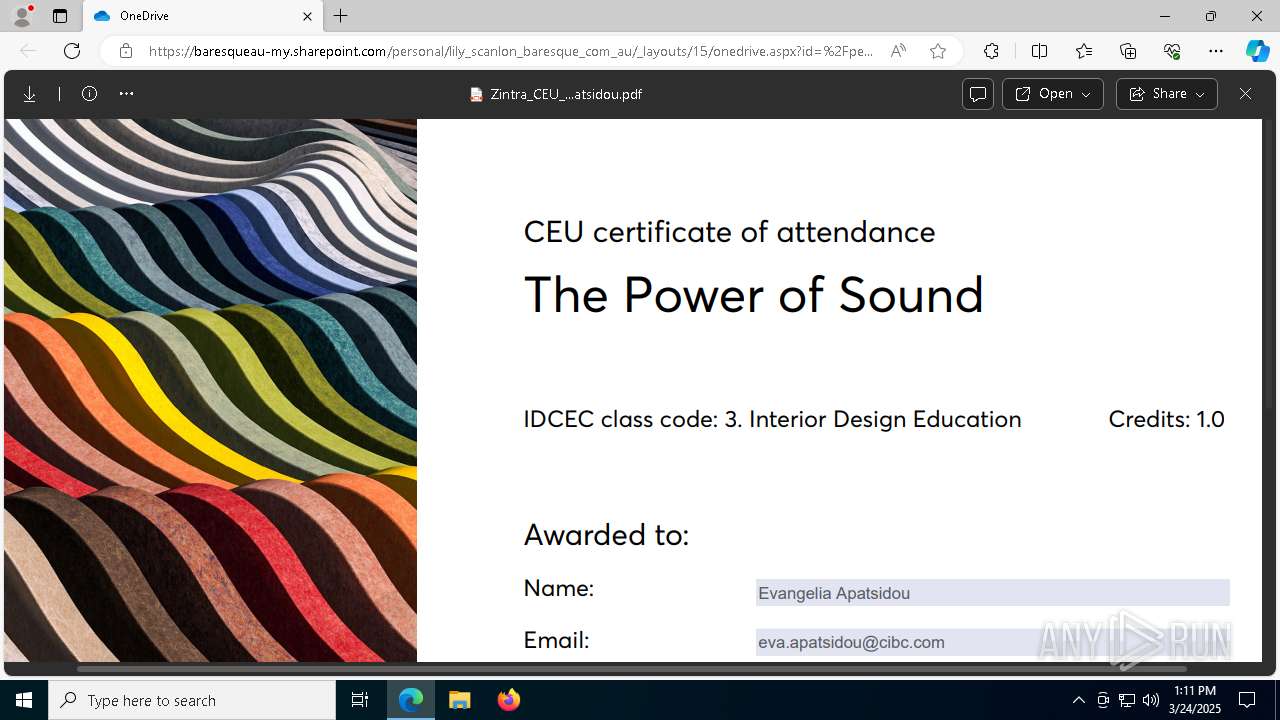The width and height of the screenshot is (1280, 720).
Task: Click the Edge taskbar icon
Action: (411, 700)
